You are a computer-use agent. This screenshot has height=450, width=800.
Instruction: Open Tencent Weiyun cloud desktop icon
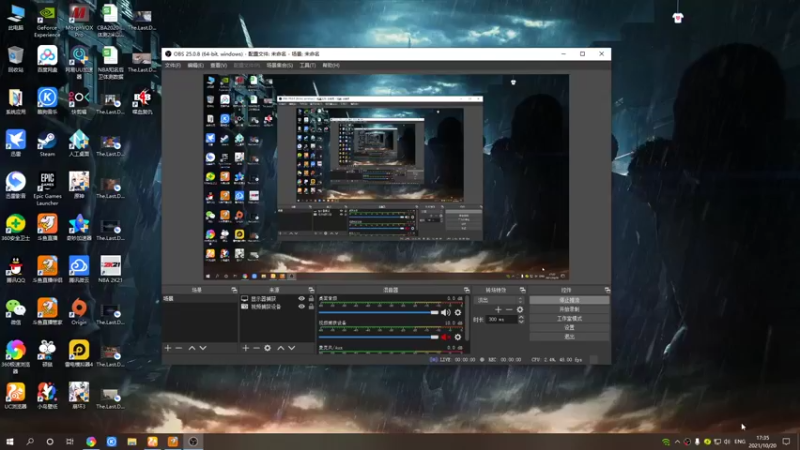[x=79, y=269]
